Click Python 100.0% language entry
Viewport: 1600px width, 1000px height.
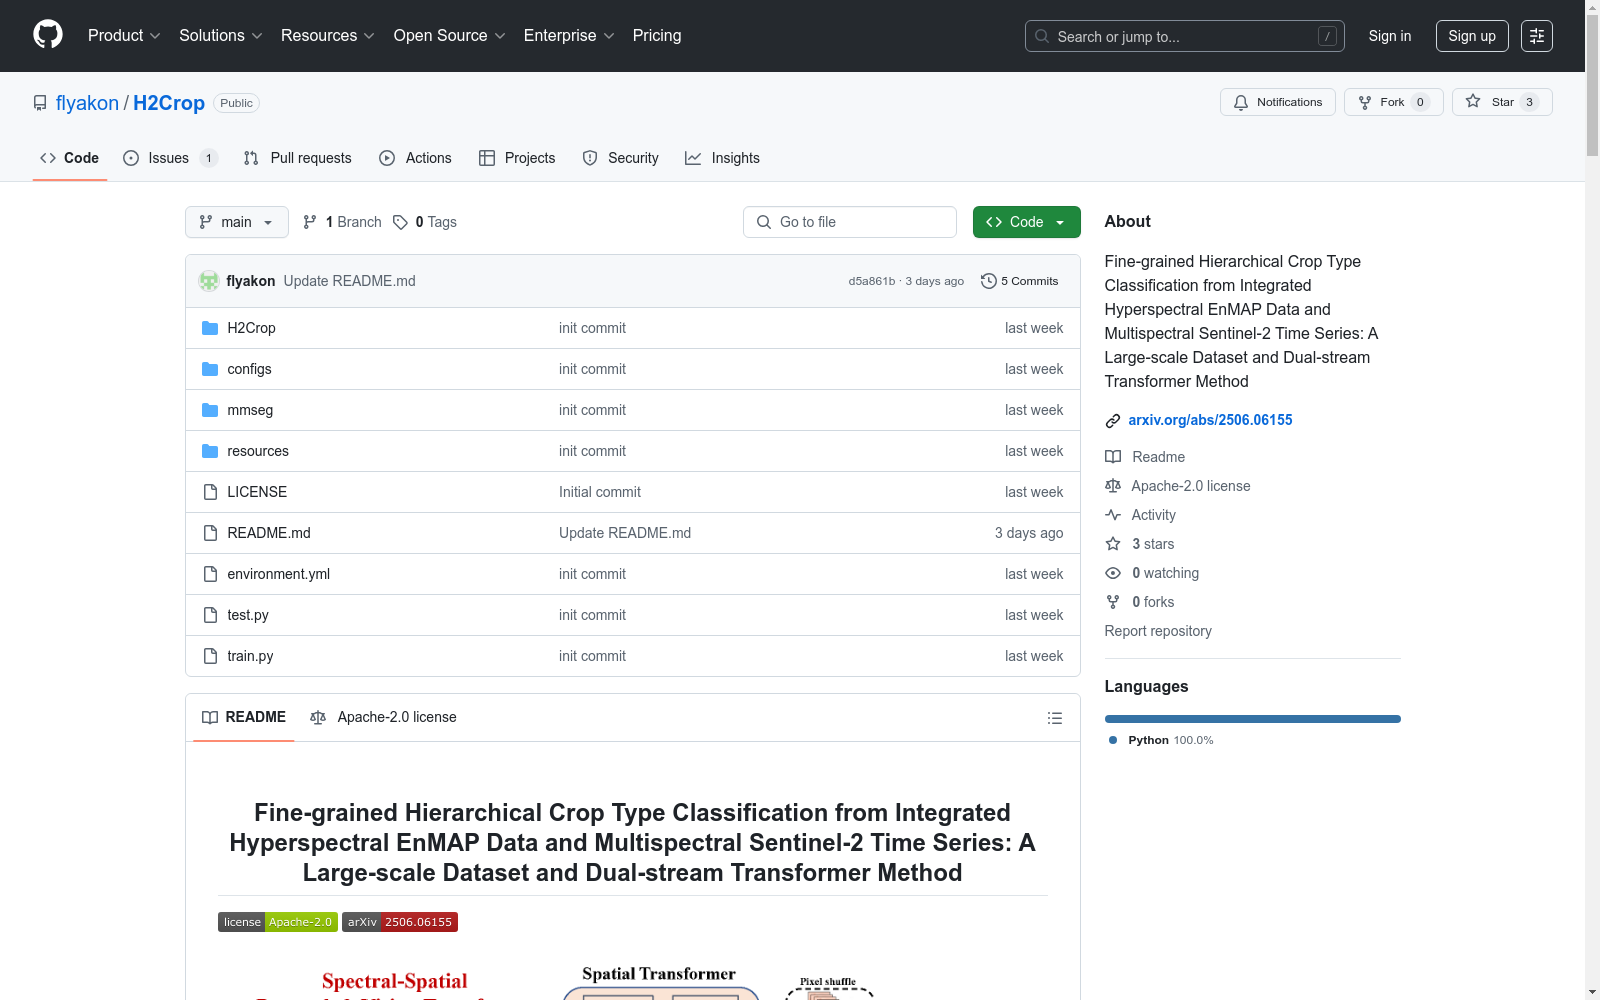point(1161,740)
